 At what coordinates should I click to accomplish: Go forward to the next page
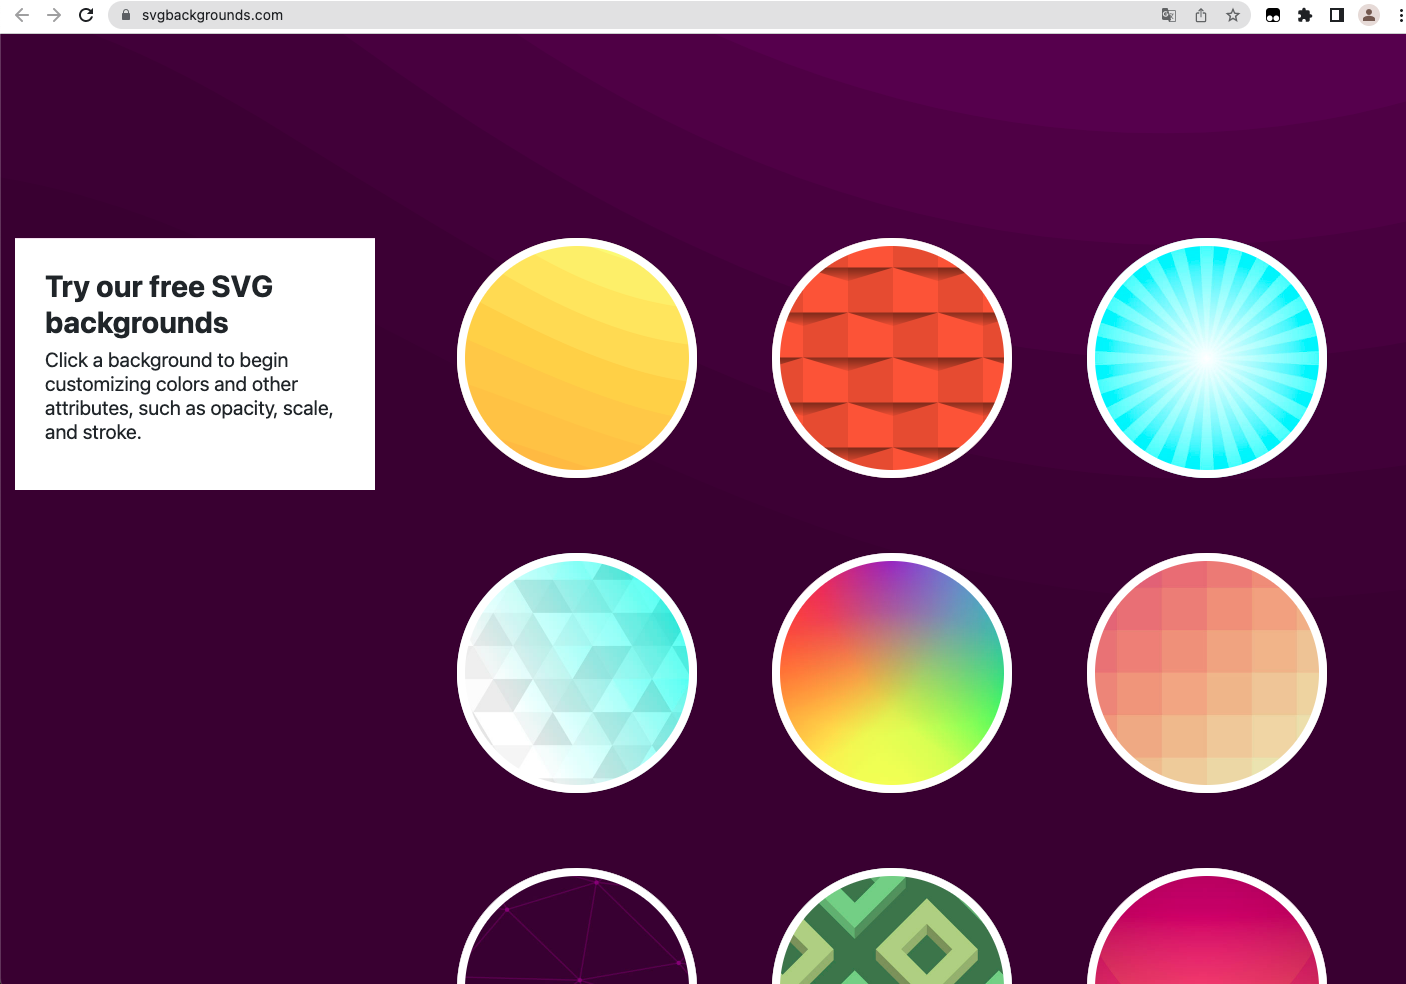pos(54,15)
